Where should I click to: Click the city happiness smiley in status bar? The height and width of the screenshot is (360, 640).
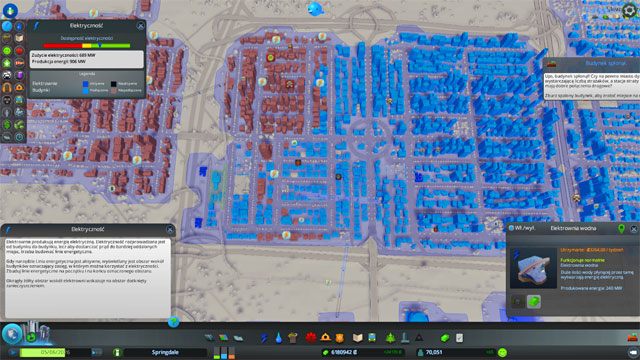click(x=502, y=352)
